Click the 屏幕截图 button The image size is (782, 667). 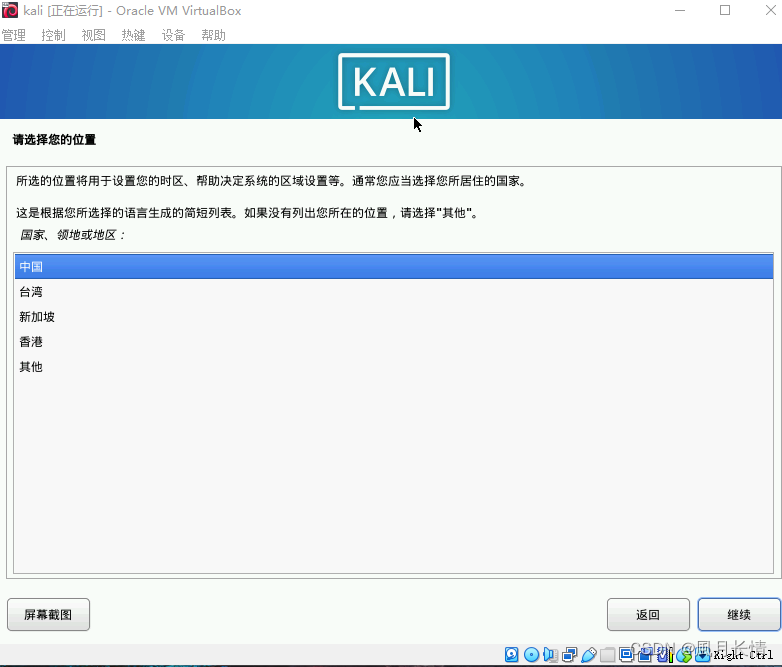click(48, 615)
